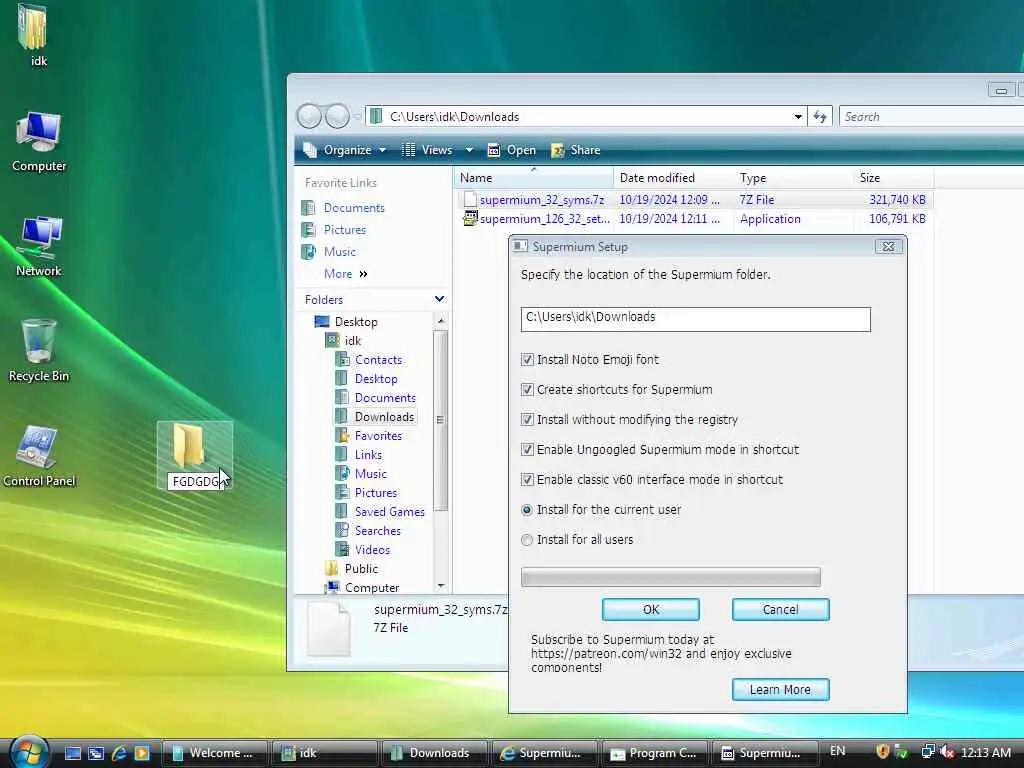Viewport: 1024px width, 768px height.
Task: Click the security shield tray icon
Action: 883,752
